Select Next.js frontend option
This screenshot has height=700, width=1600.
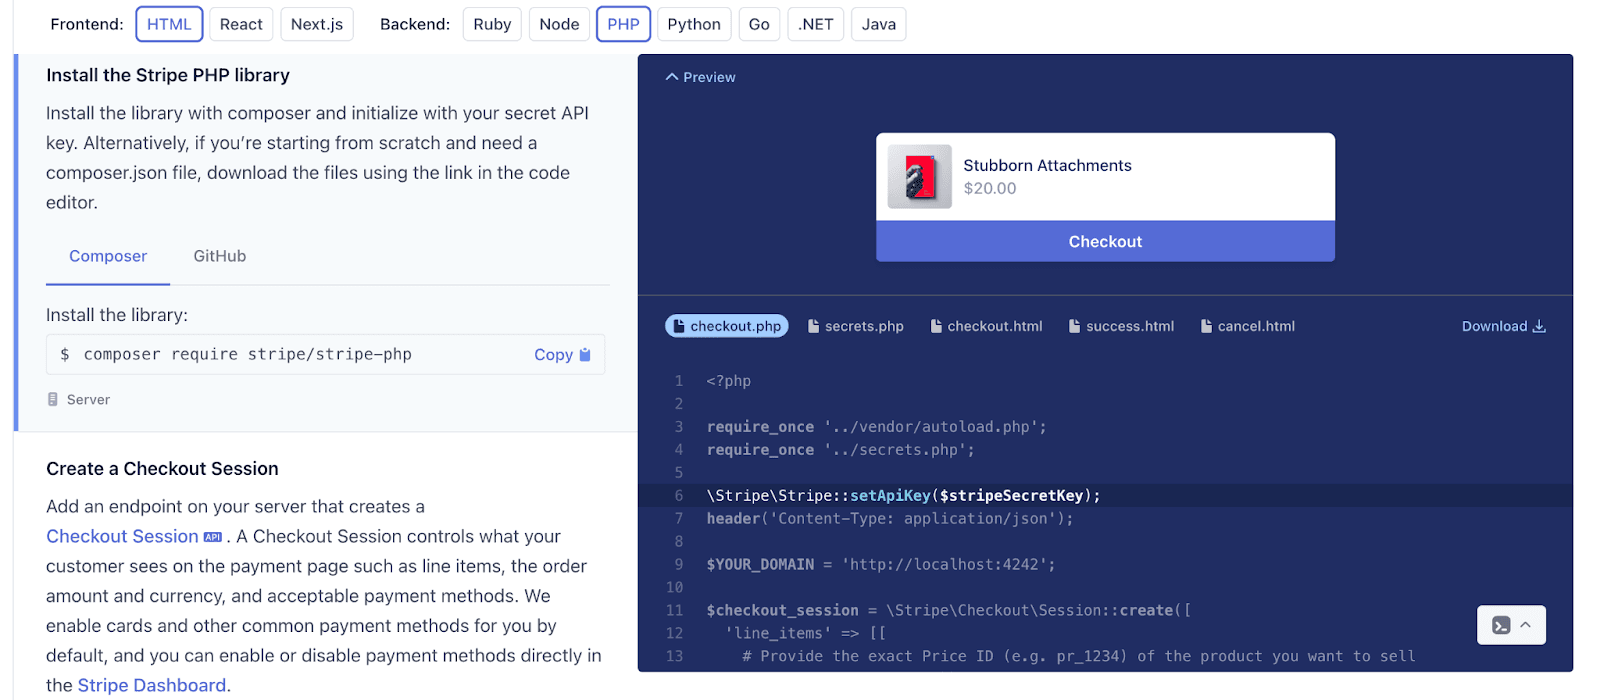(317, 24)
